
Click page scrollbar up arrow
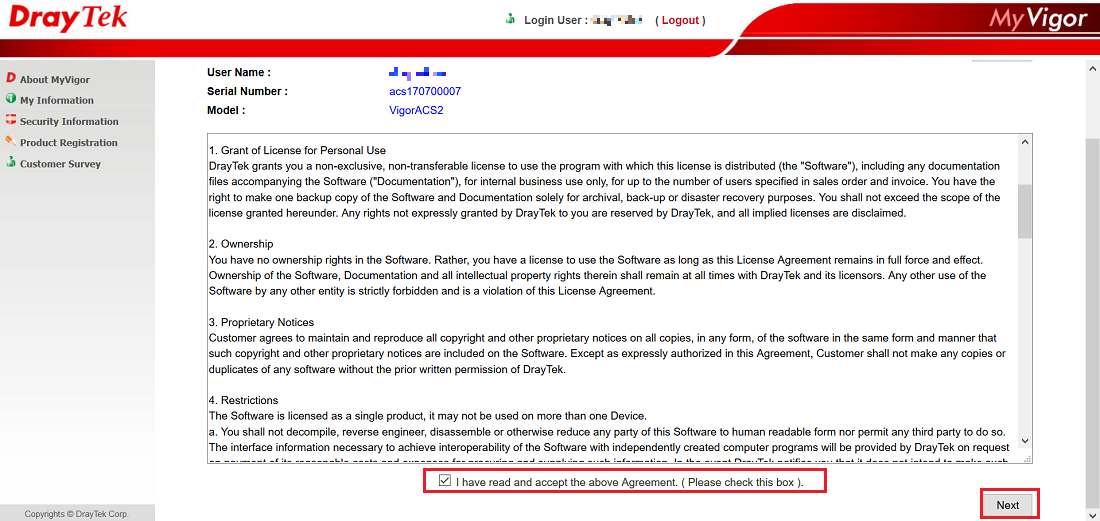1093,68
